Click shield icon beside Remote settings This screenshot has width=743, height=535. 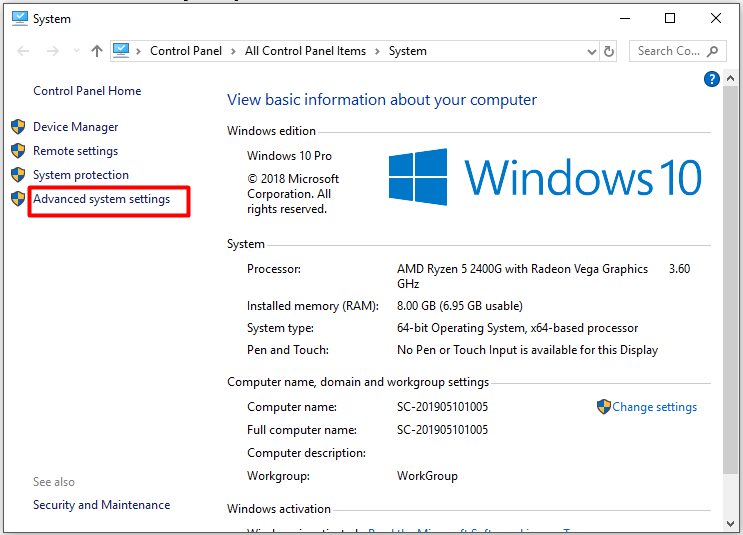(x=18, y=151)
